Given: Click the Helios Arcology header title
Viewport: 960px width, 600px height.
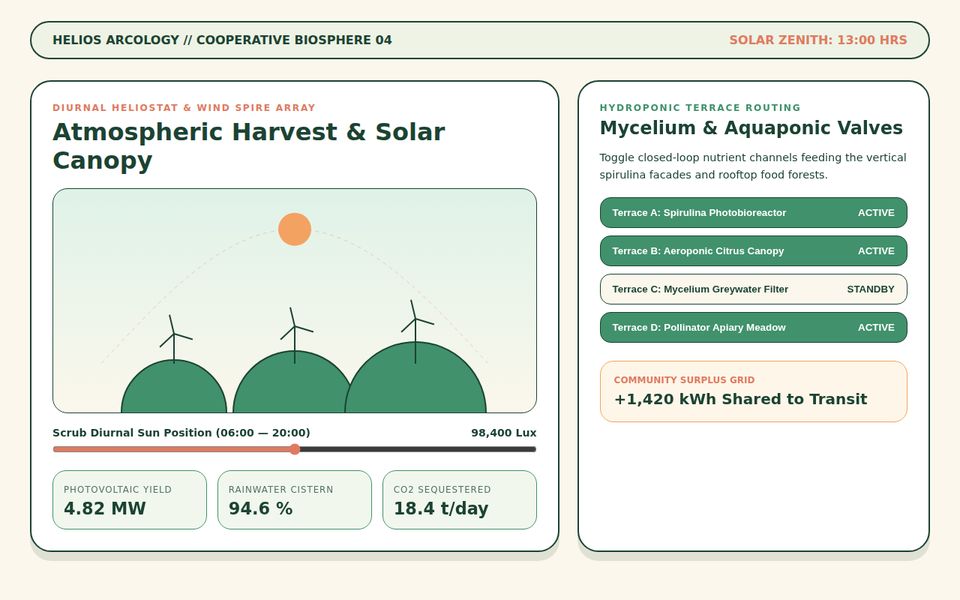Looking at the screenshot, I should (222, 40).
